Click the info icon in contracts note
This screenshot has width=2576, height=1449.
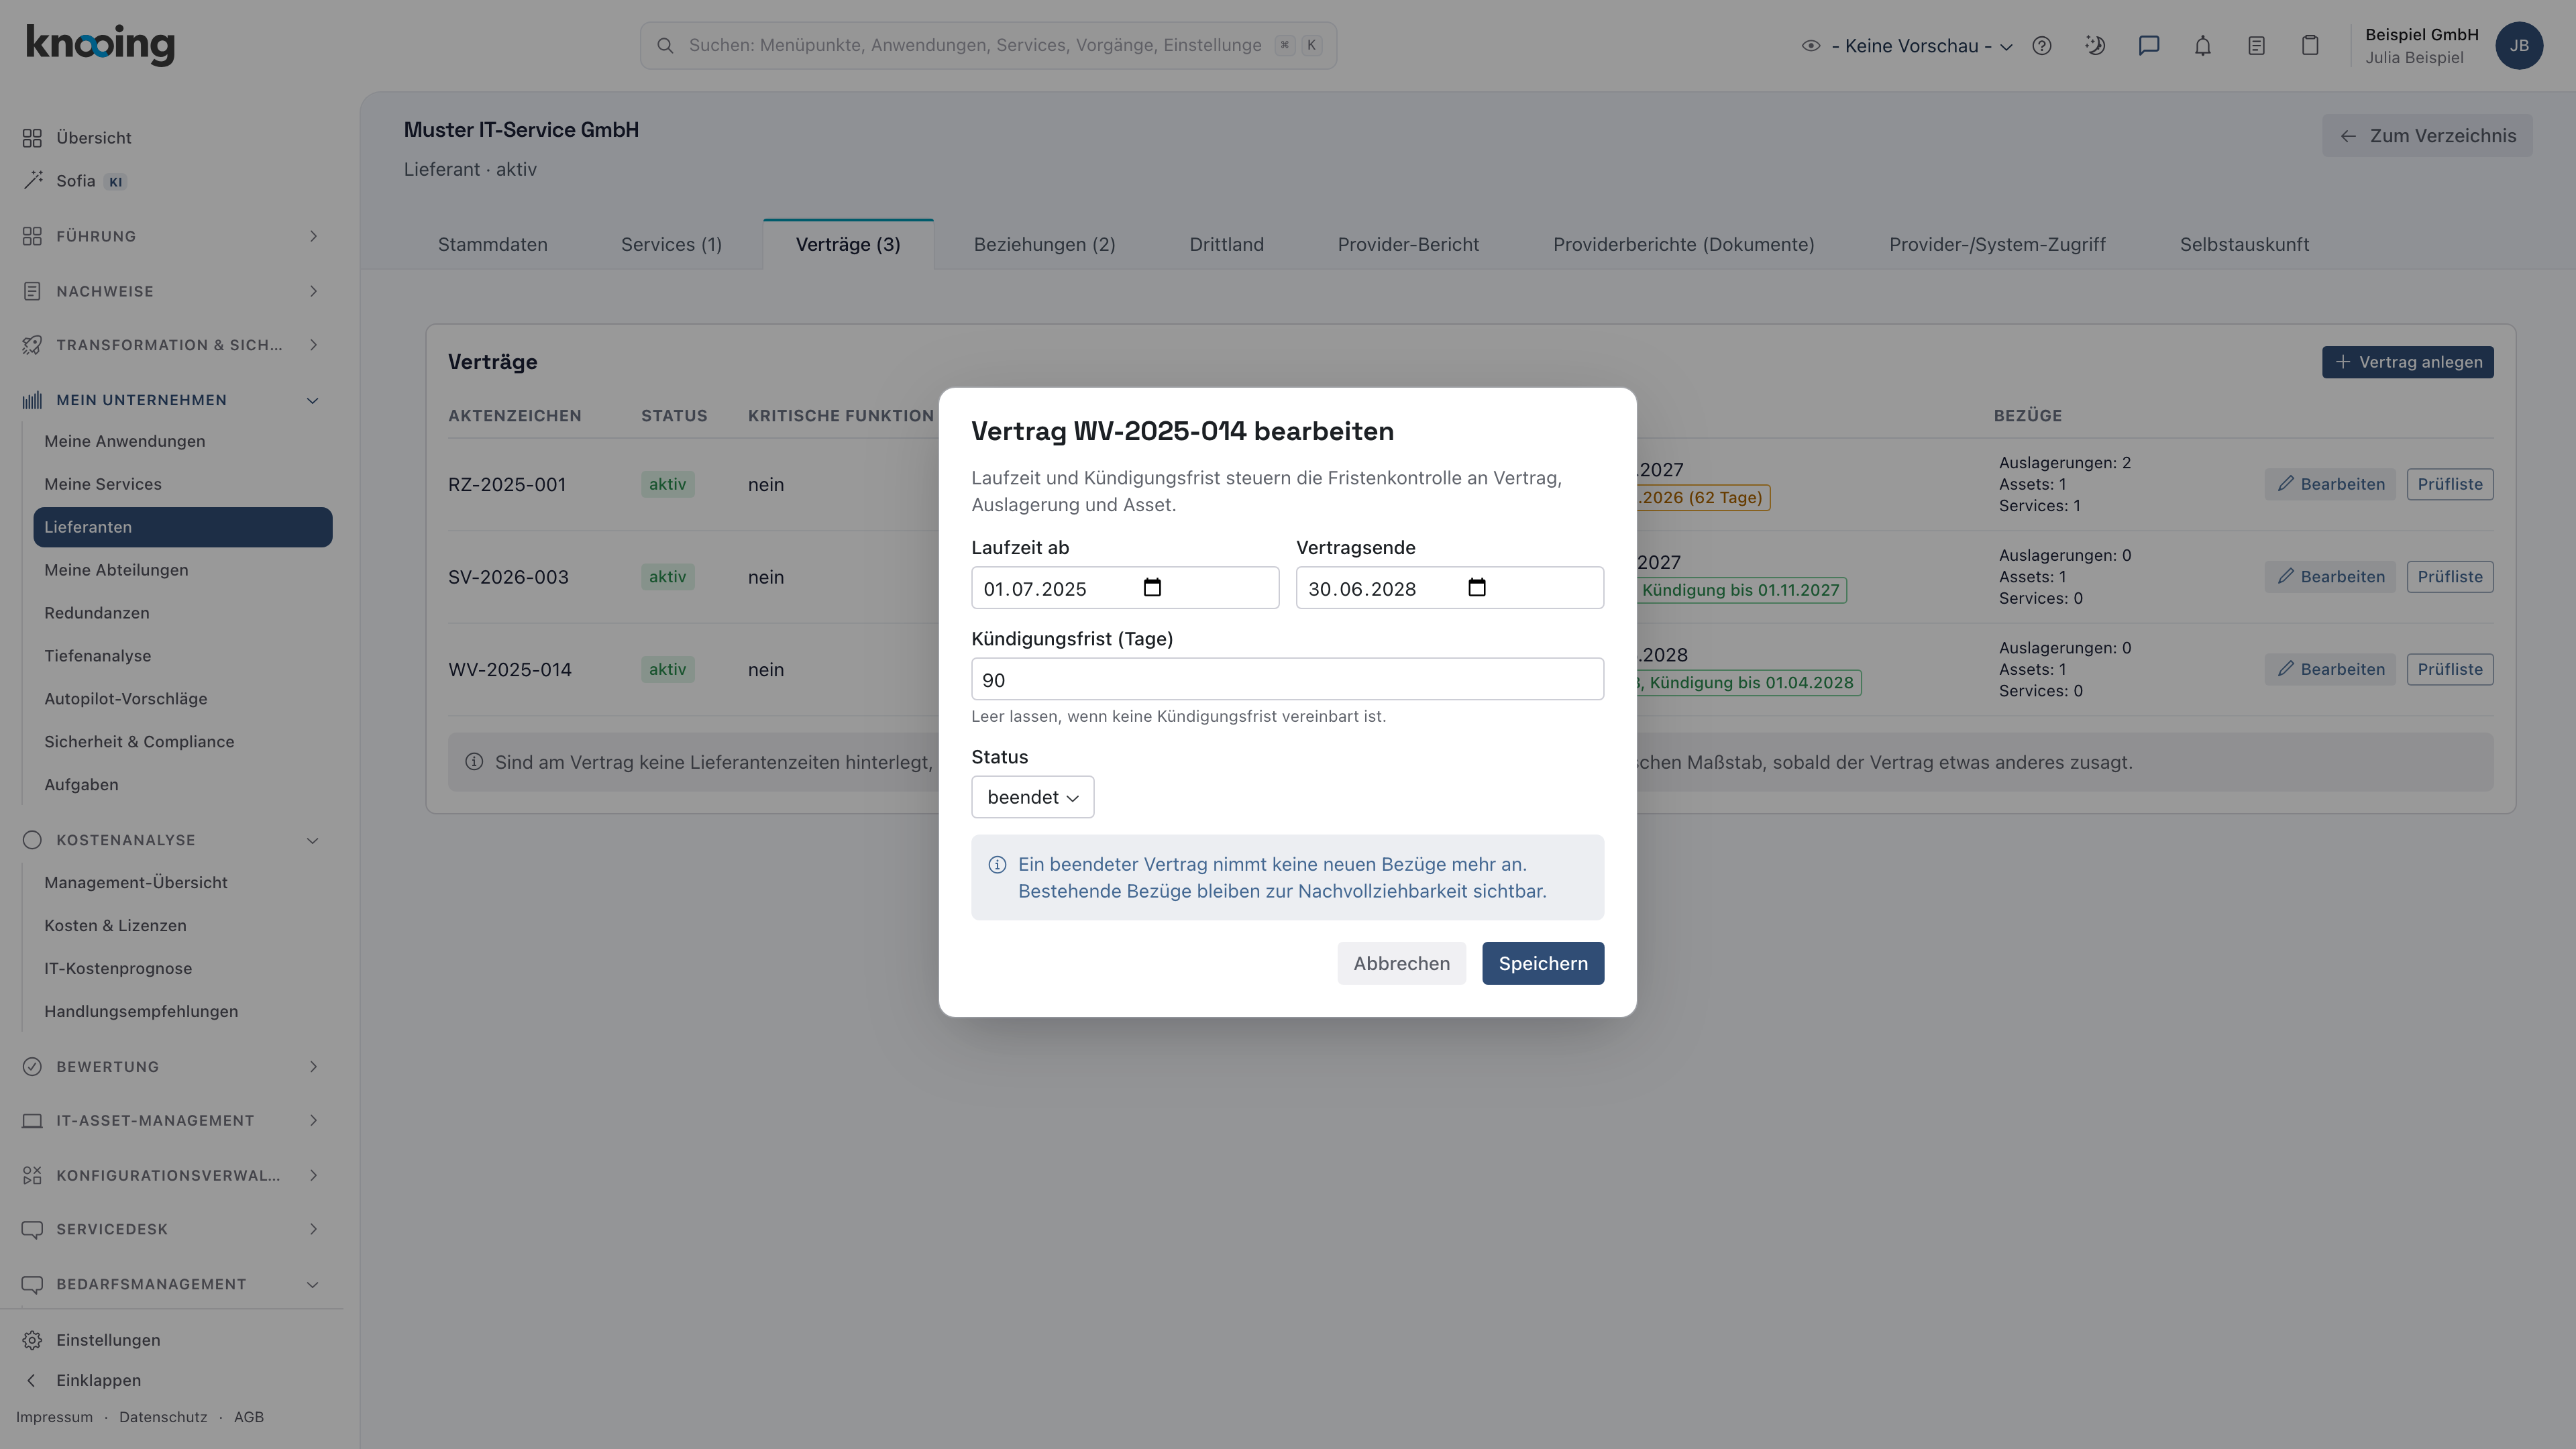pos(474,762)
